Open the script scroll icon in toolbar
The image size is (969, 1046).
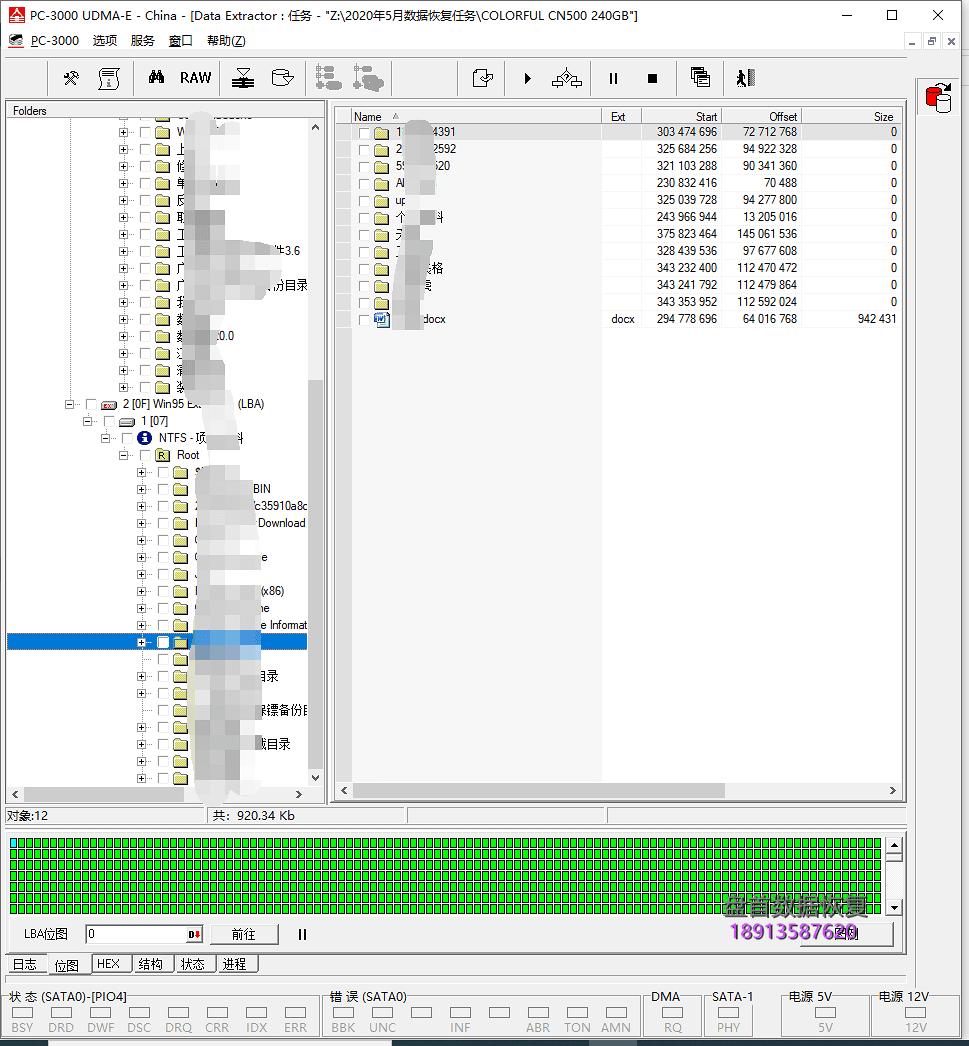(109, 78)
